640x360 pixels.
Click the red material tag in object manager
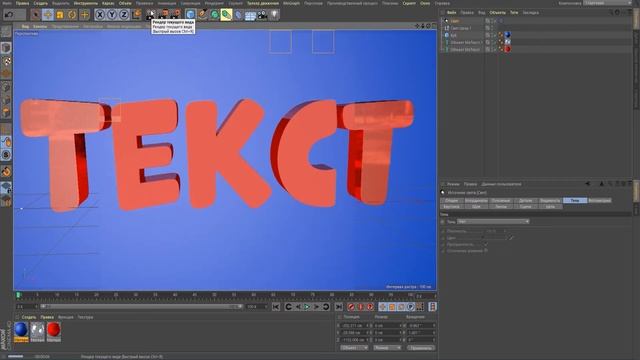(507, 49)
